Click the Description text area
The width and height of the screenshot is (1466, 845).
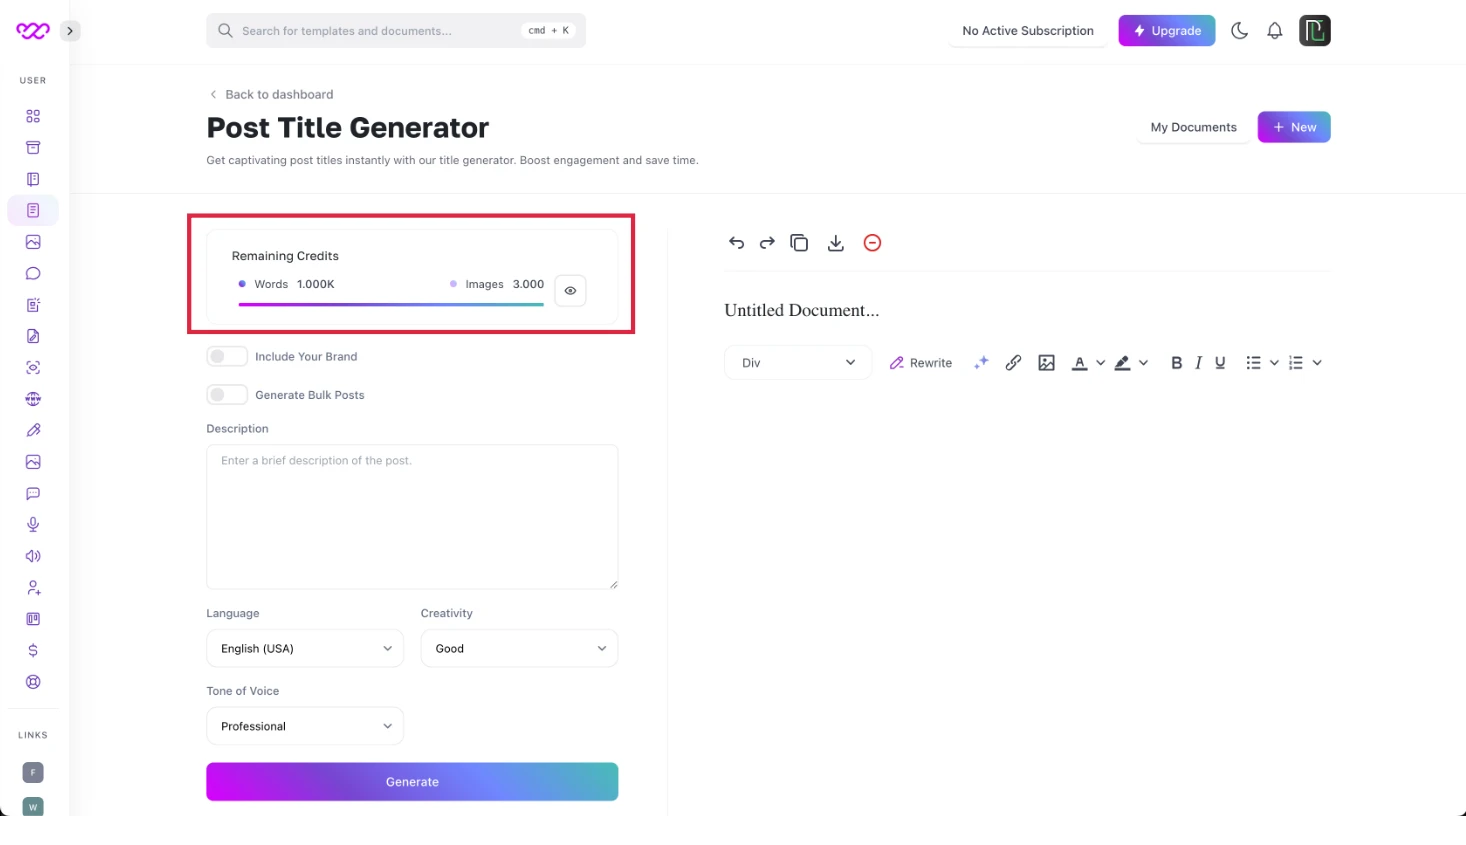(x=412, y=517)
